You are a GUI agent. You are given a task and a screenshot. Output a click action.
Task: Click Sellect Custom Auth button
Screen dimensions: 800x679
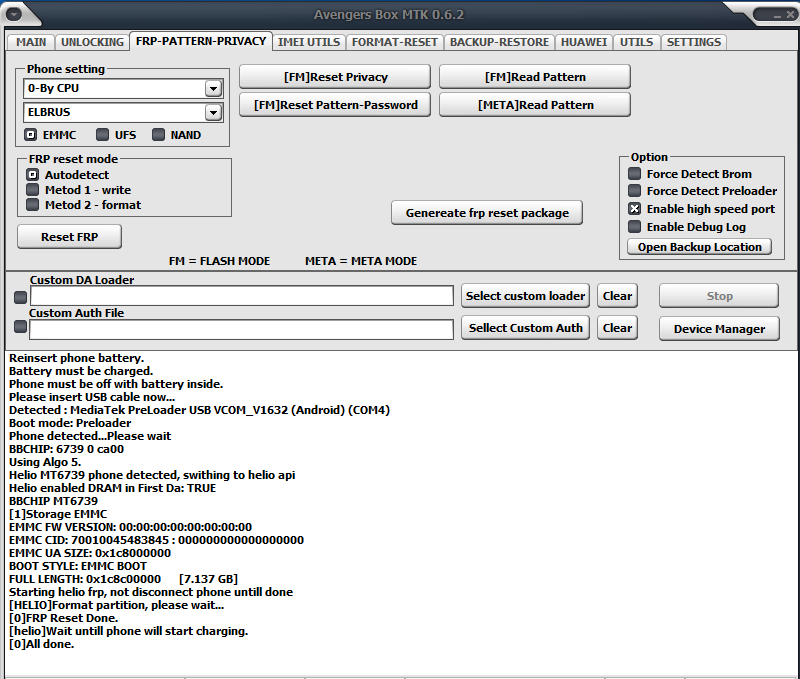pos(526,328)
